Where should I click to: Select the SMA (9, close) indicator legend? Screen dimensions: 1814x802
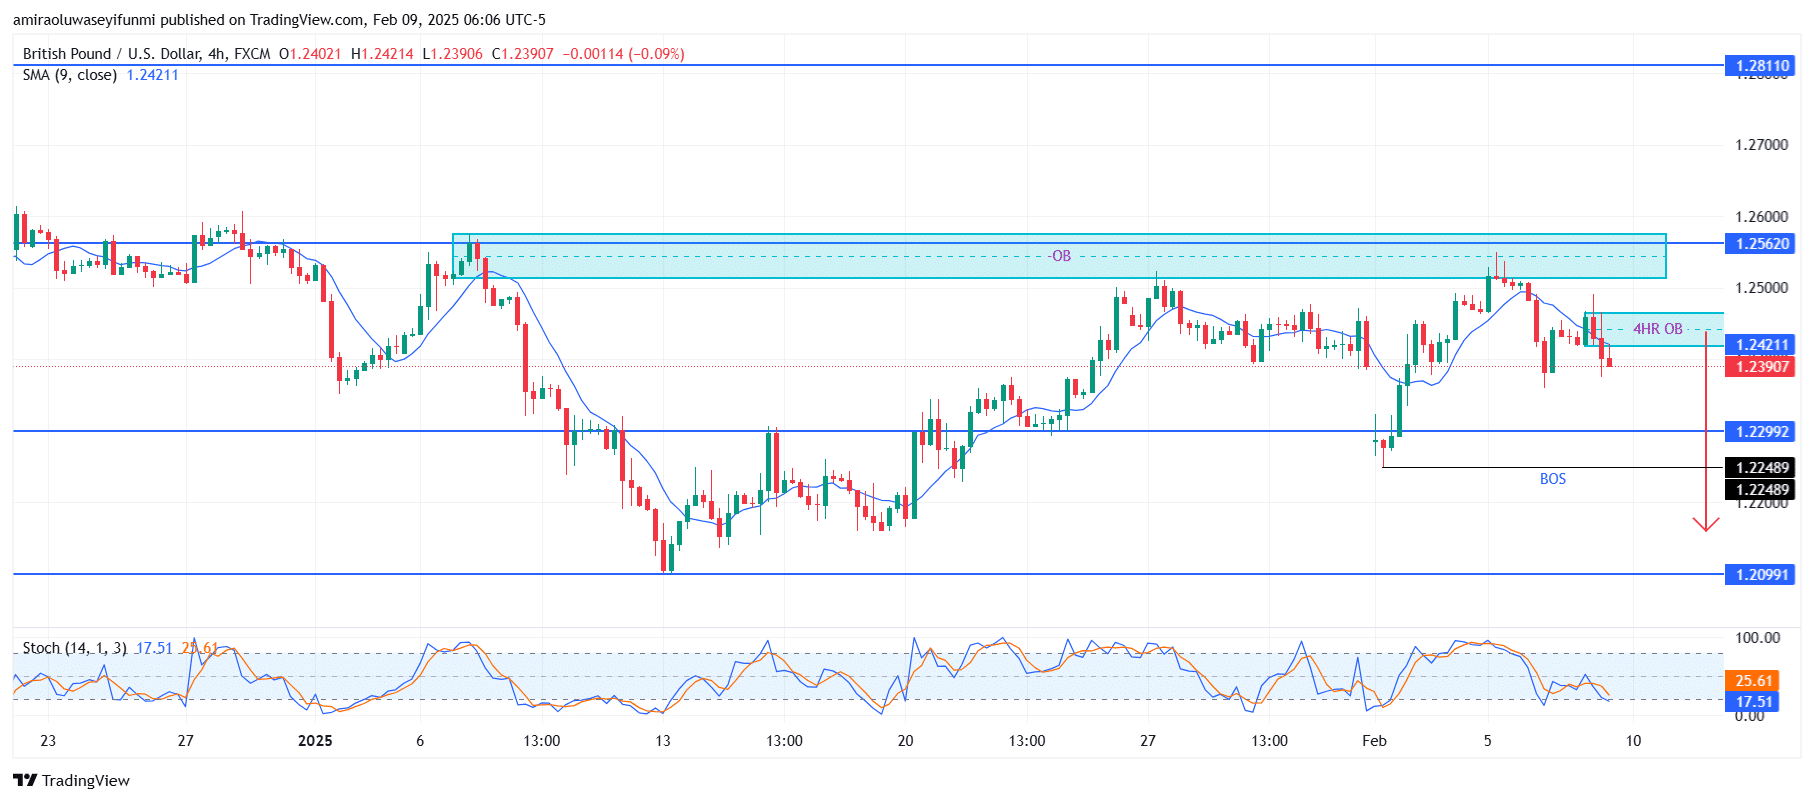point(70,75)
